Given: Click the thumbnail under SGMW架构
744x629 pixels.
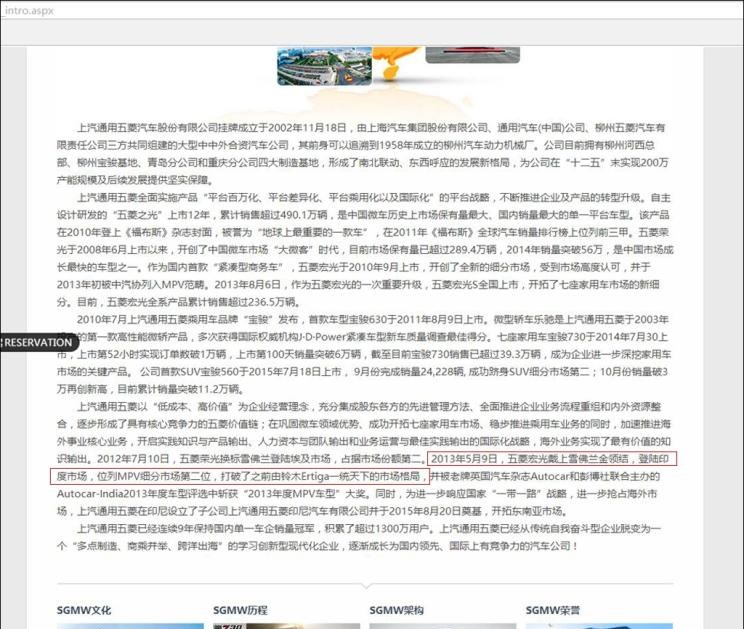Looking at the screenshot, I should point(443,626).
